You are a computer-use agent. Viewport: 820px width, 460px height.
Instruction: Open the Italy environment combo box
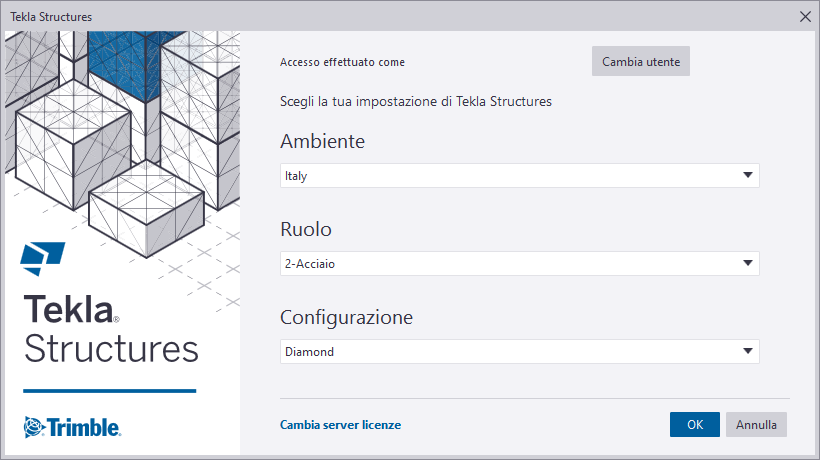click(519, 176)
